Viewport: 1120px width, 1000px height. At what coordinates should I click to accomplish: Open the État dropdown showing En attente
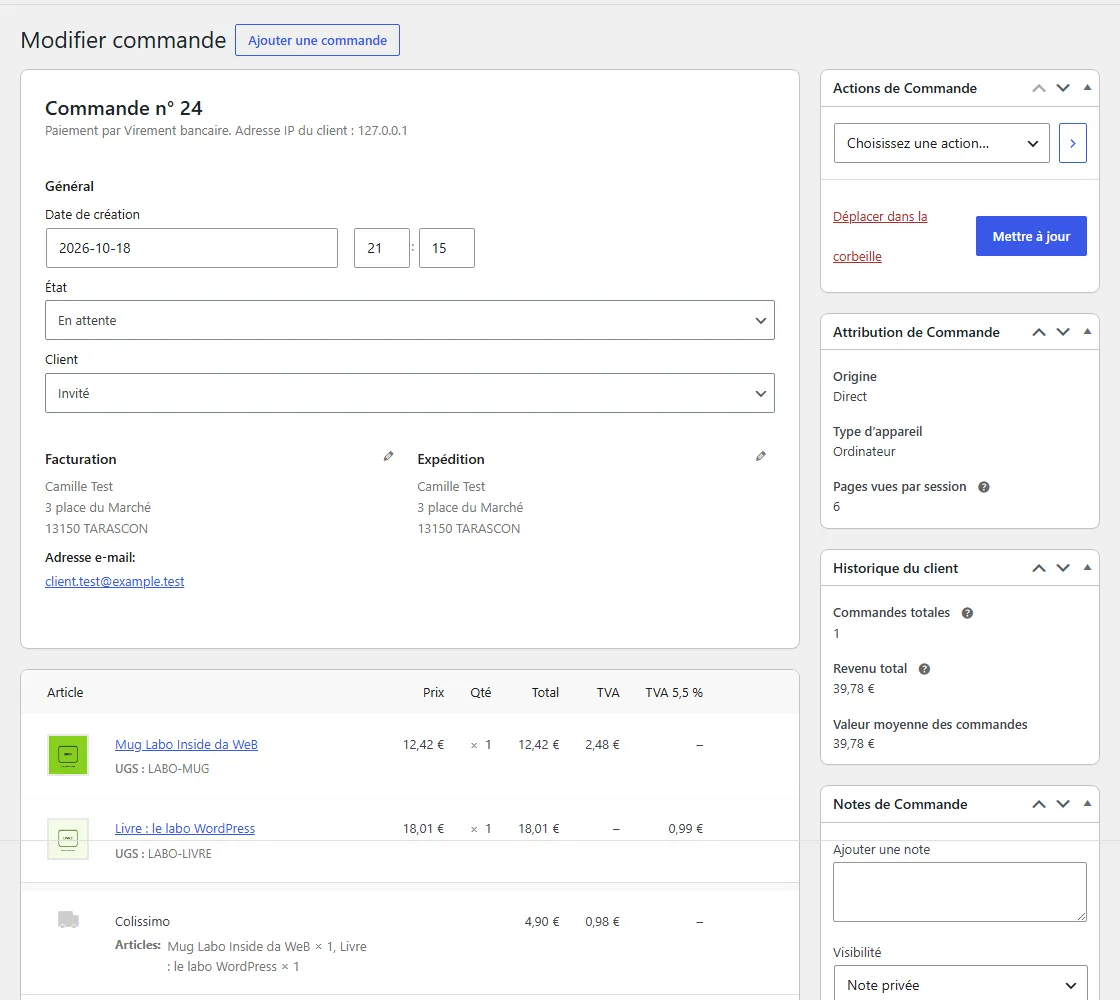pyautogui.click(x=409, y=320)
